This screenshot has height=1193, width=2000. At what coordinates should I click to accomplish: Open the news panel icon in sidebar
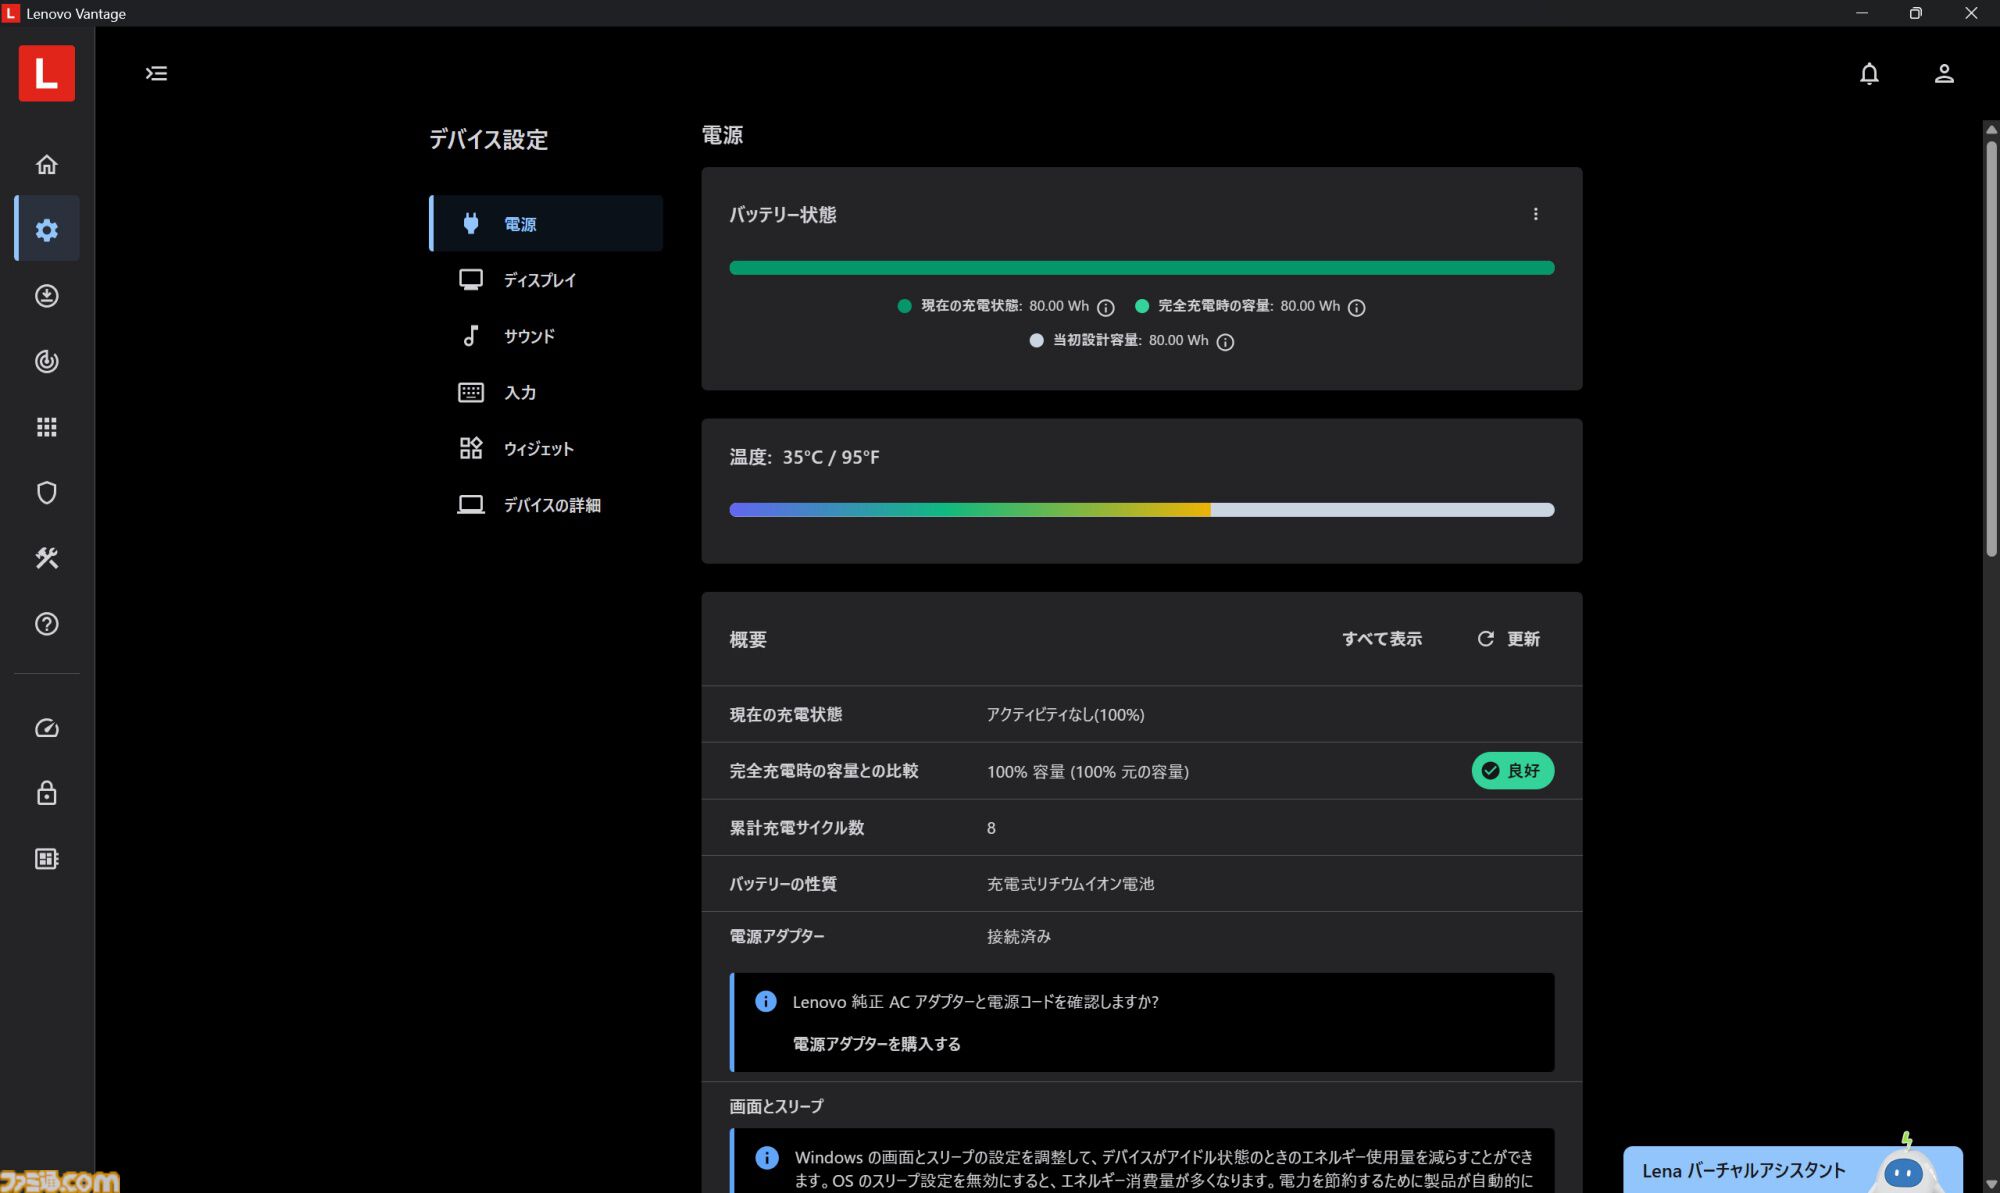(46, 859)
